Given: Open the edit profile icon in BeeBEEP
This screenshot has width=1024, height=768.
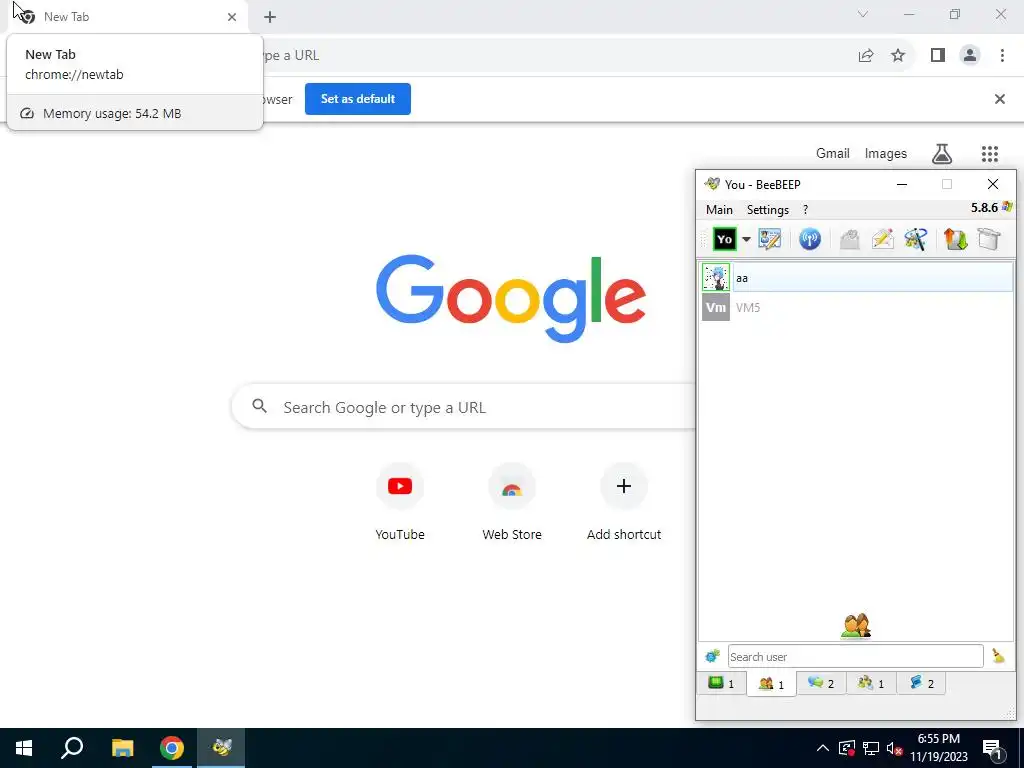Looking at the screenshot, I should (x=770, y=239).
